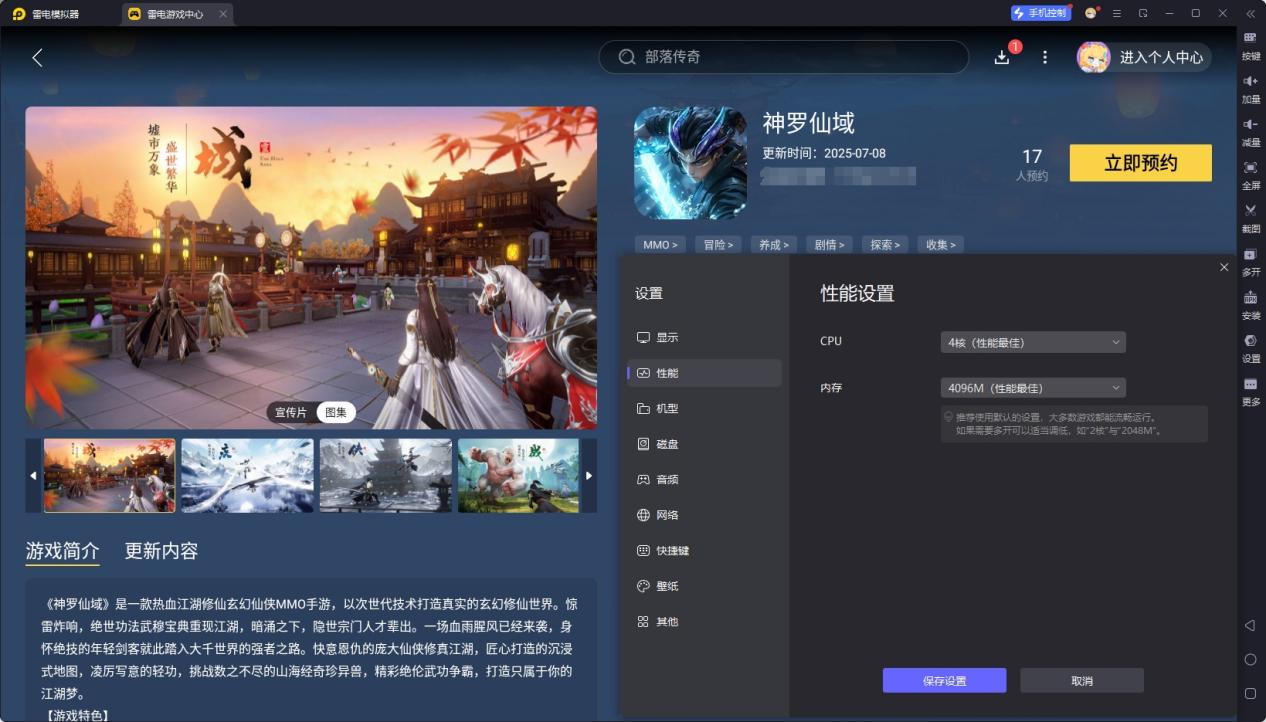The height and width of the screenshot is (722, 1266).
Task: Click the 立即预约 reserve now button
Action: [1141, 163]
